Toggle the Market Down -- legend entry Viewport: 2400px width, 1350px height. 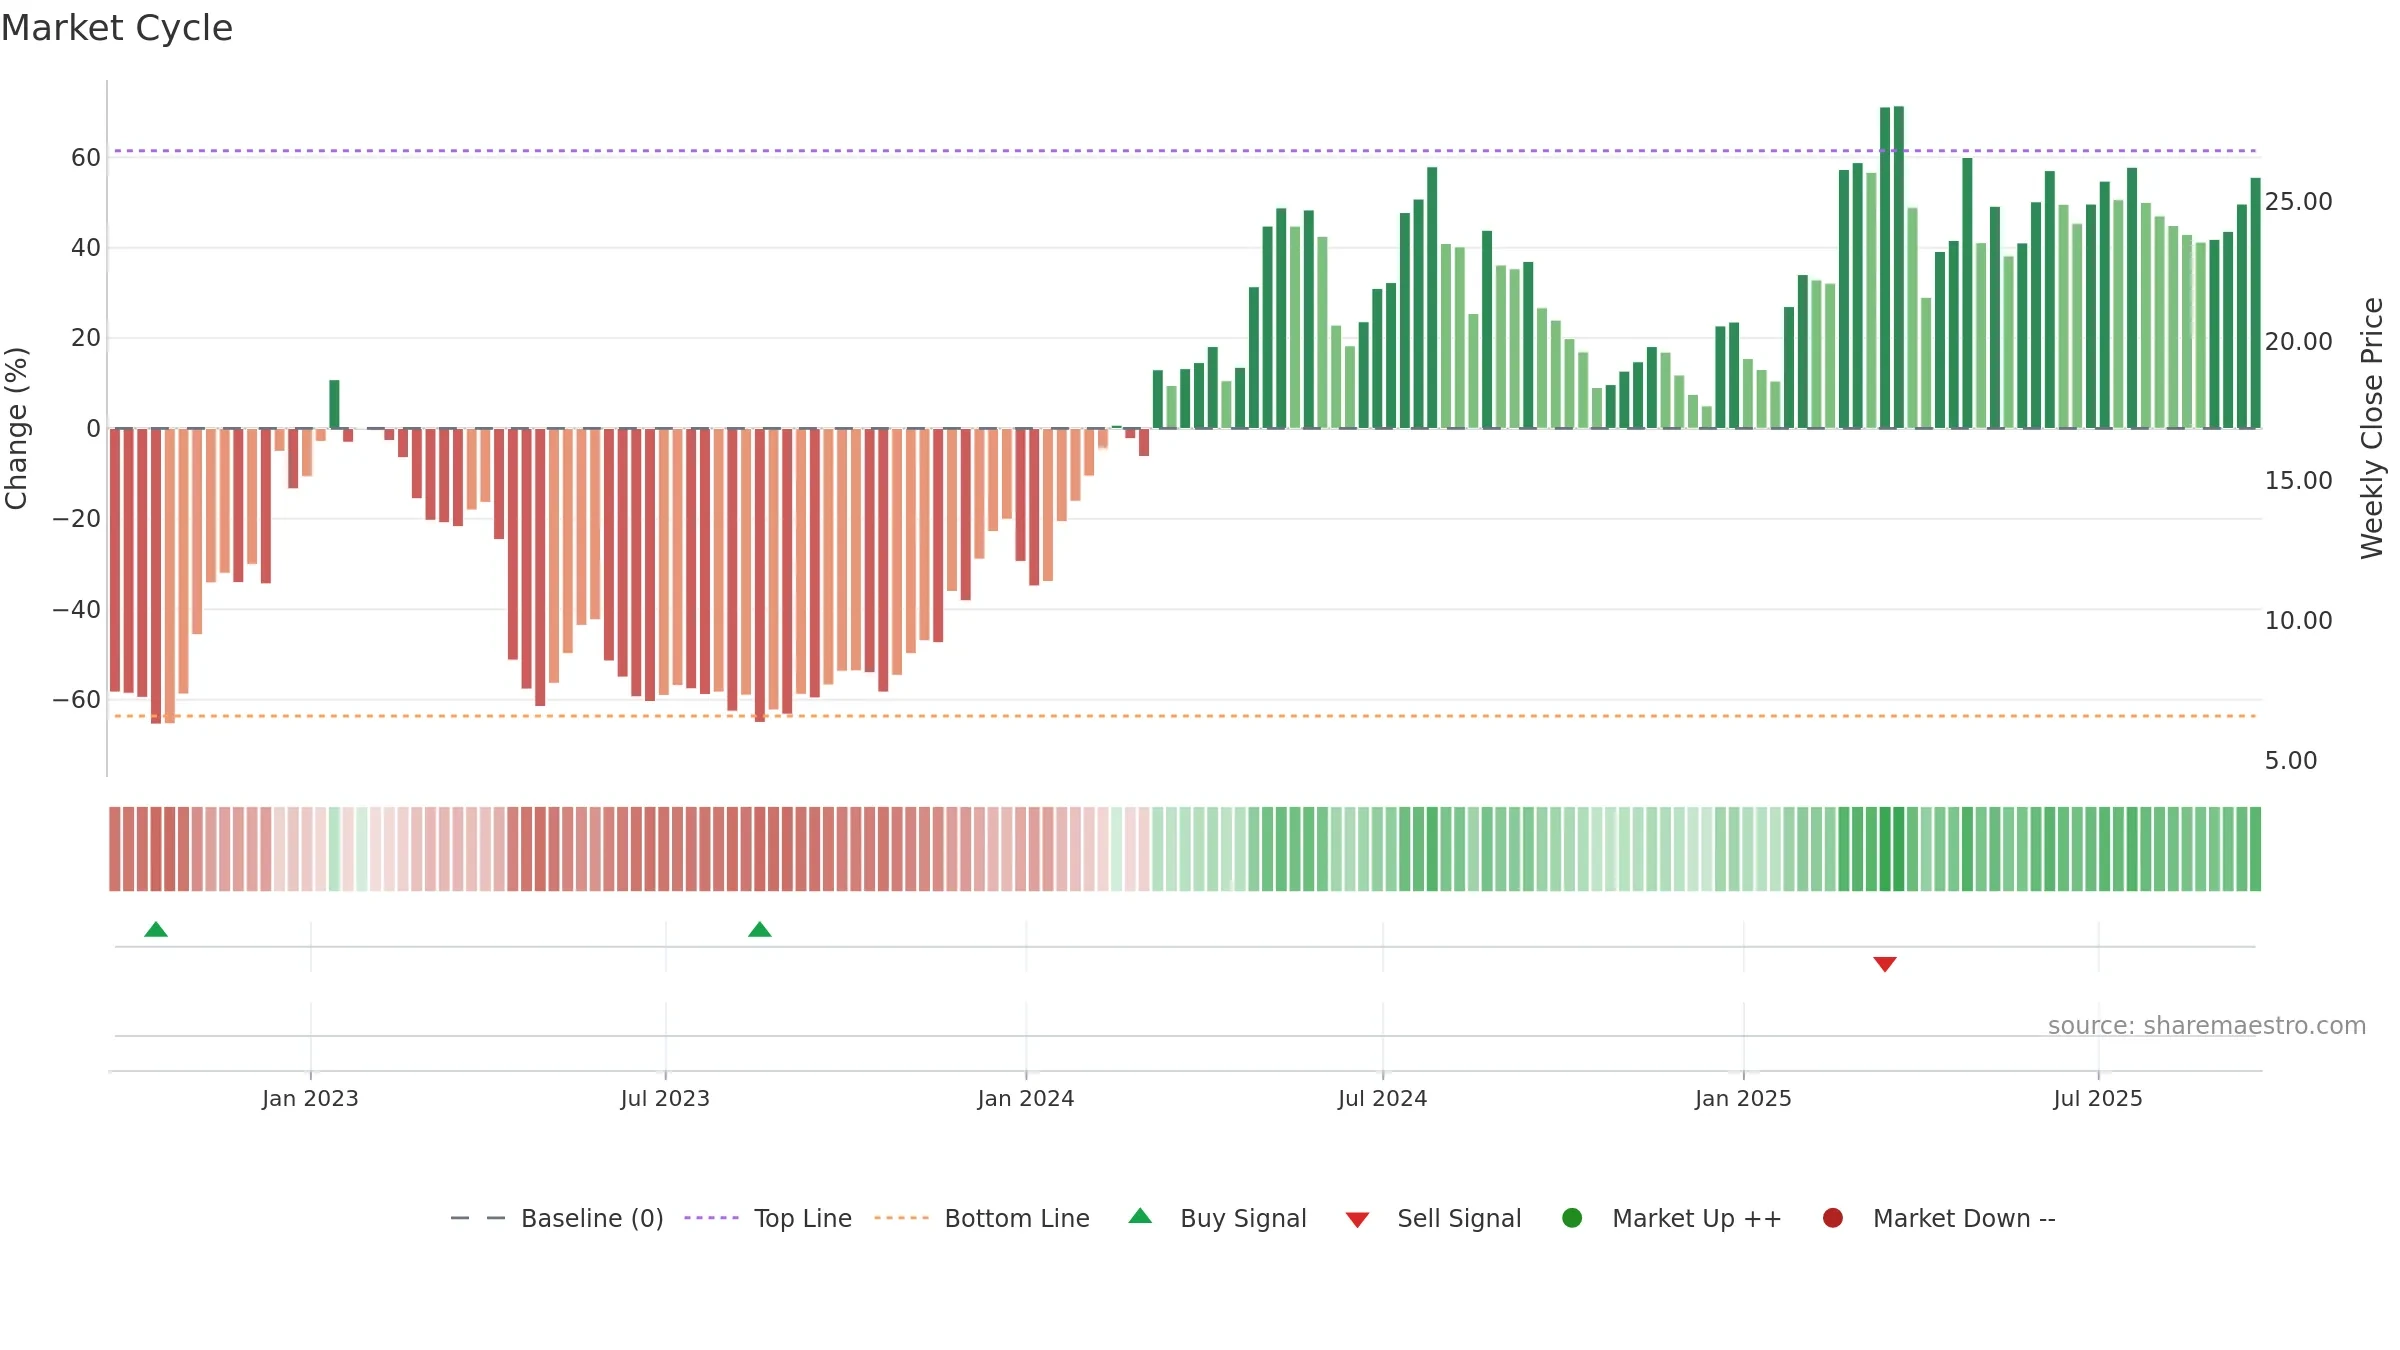coord(1939,1218)
